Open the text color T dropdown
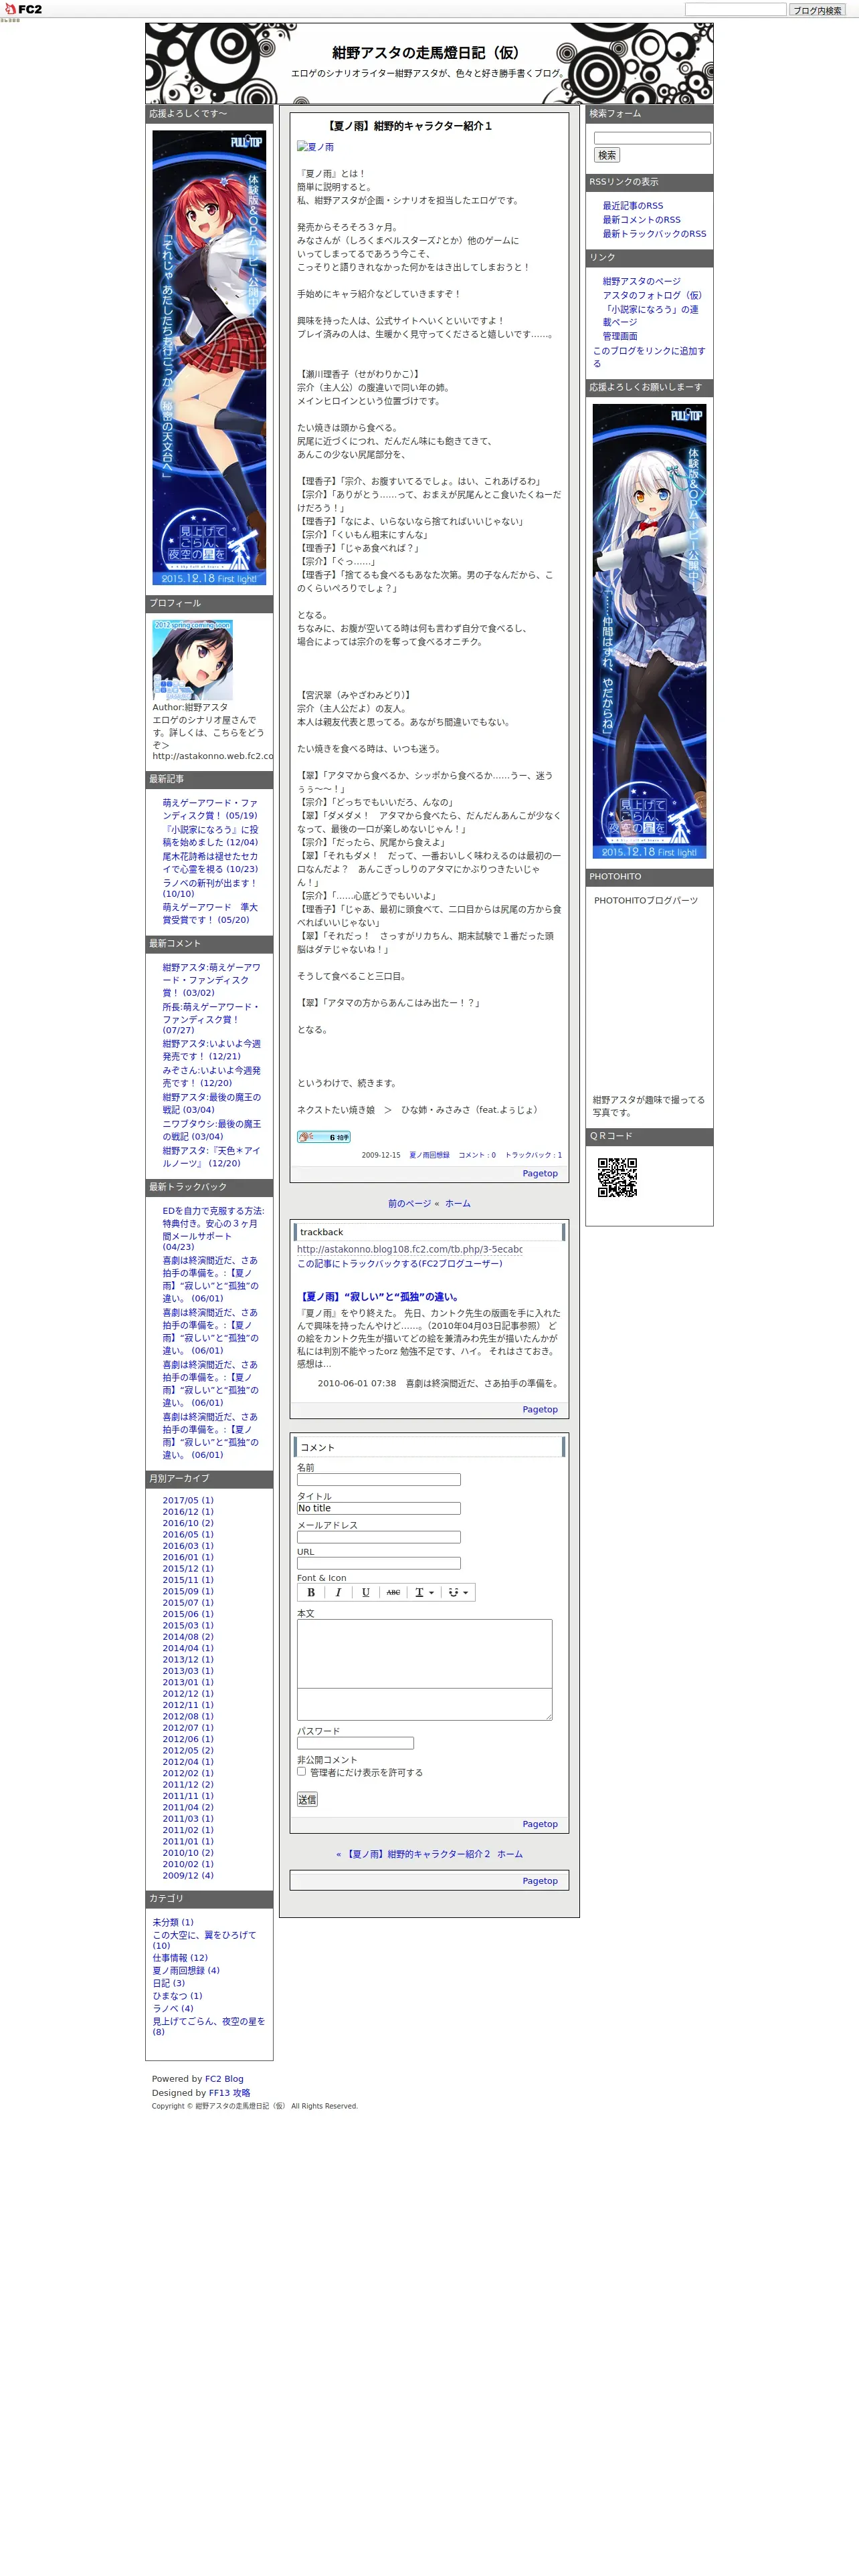This screenshot has height=2576, width=859. (424, 1592)
